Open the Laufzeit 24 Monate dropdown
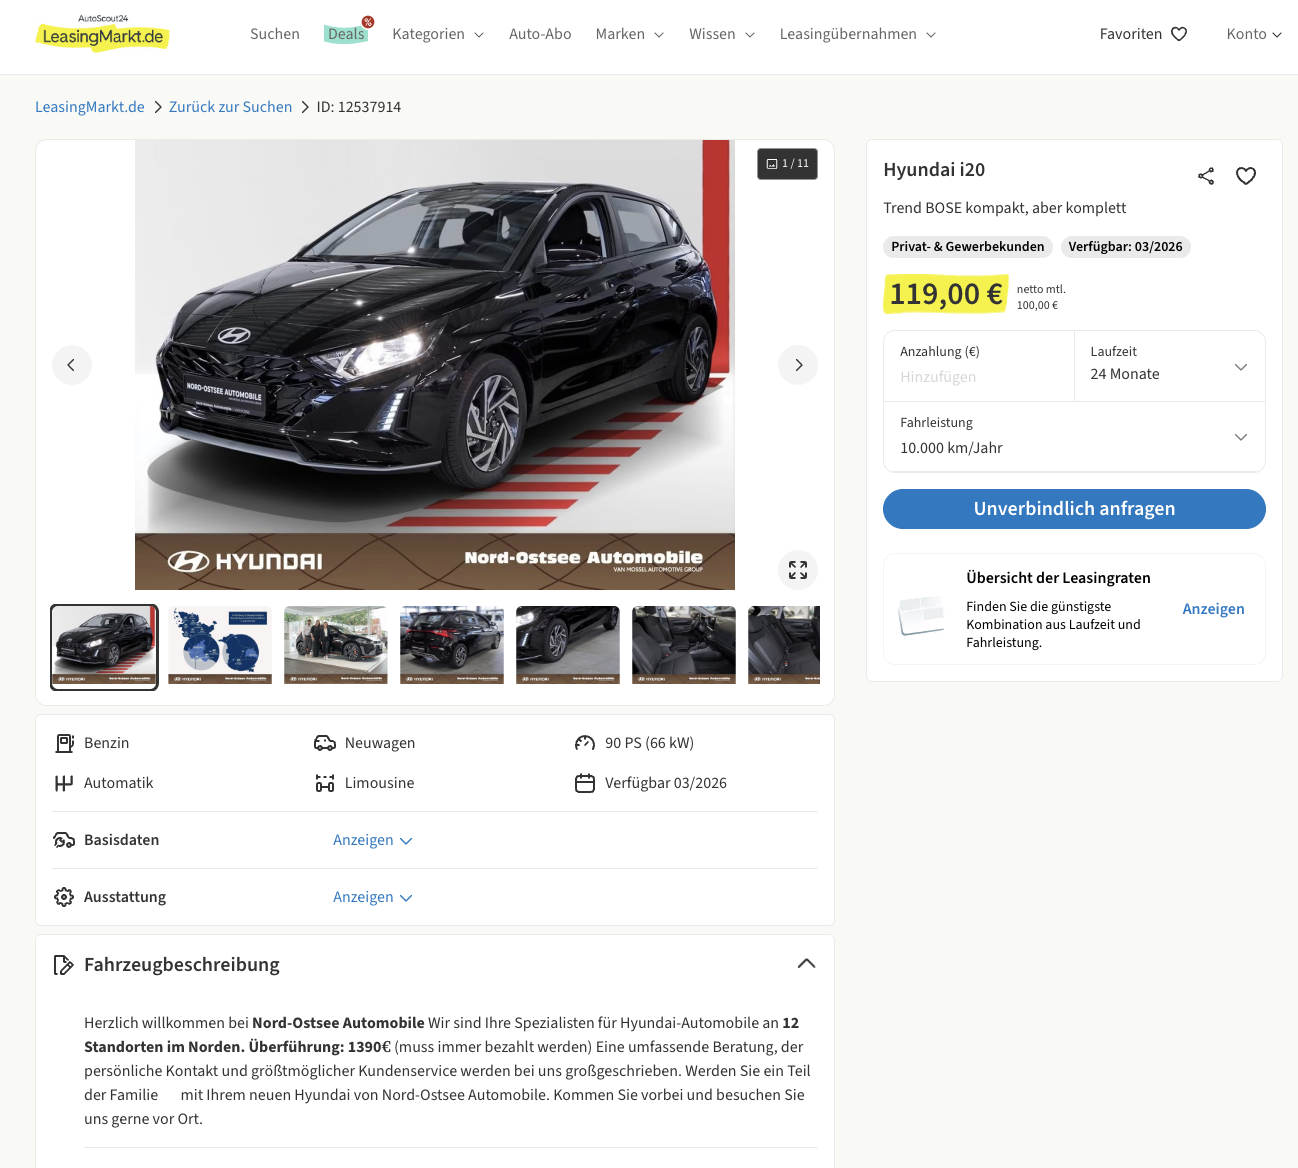The height and width of the screenshot is (1168, 1298). (x=1169, y=366)
